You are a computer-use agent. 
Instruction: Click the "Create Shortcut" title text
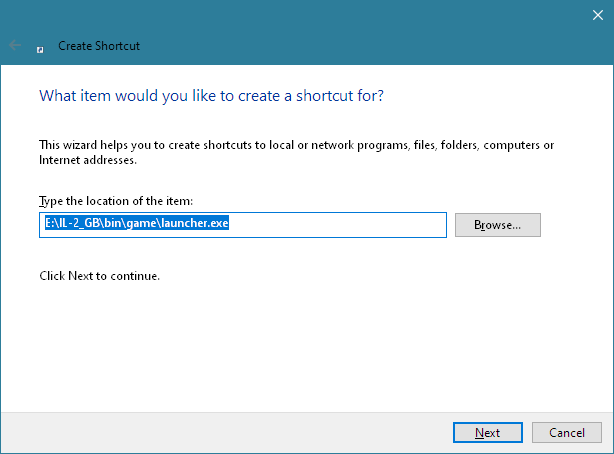[x=99, y=46]
